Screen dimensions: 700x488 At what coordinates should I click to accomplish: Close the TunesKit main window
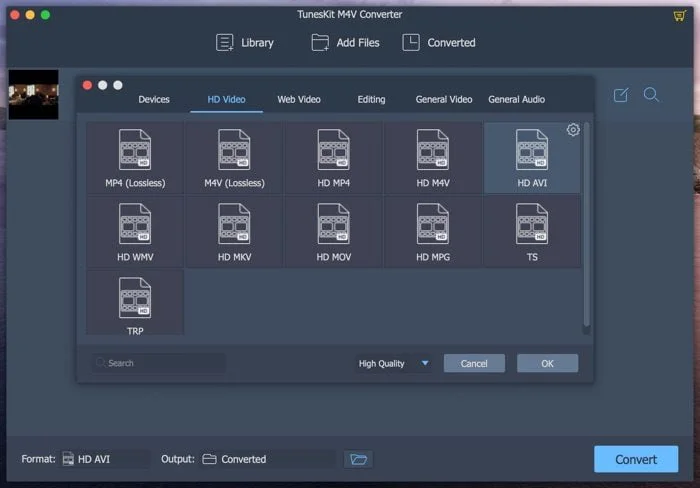coord(15,15)
